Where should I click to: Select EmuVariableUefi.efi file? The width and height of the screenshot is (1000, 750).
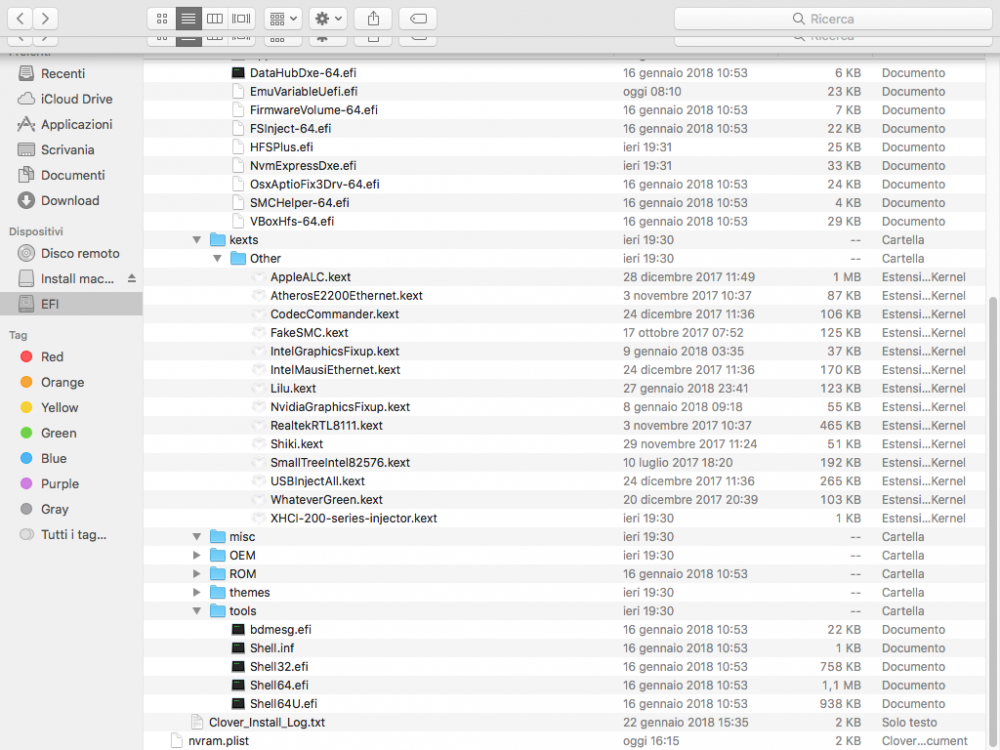coord(564,91)
